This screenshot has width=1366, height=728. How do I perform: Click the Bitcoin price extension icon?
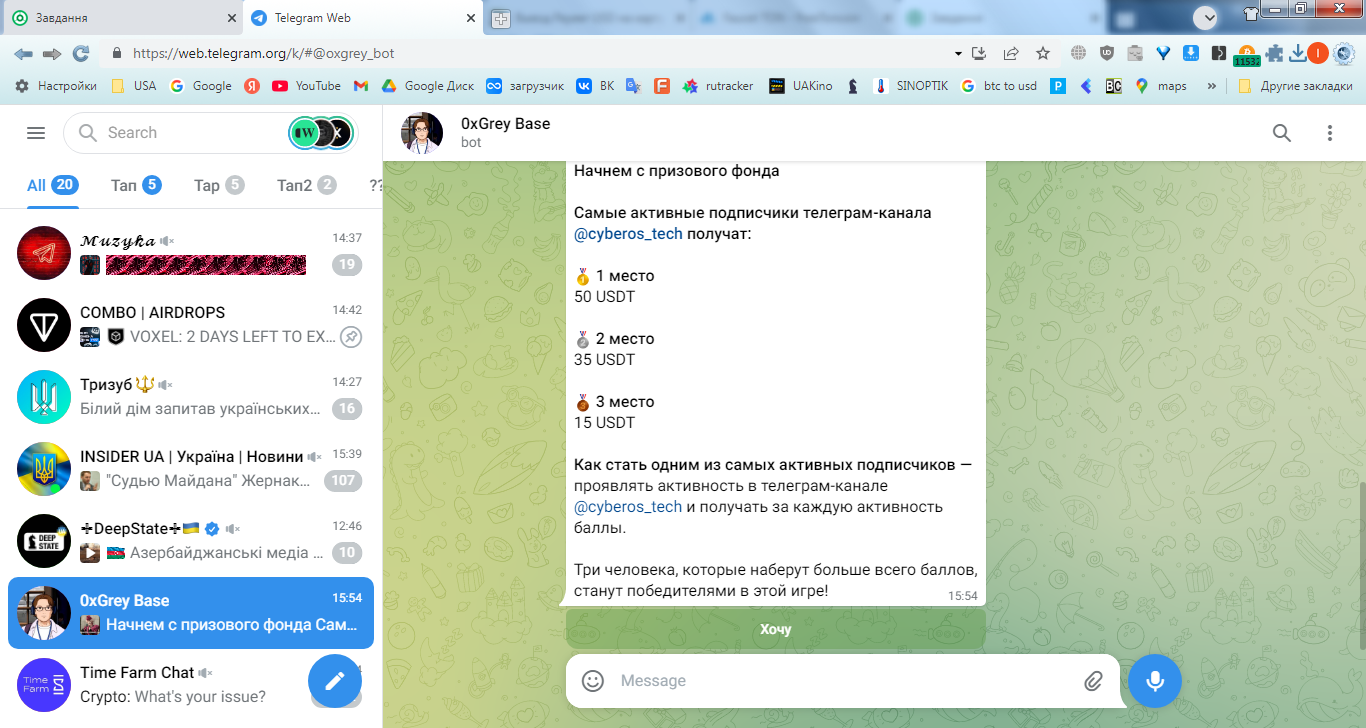click(x=1247, y=55)
